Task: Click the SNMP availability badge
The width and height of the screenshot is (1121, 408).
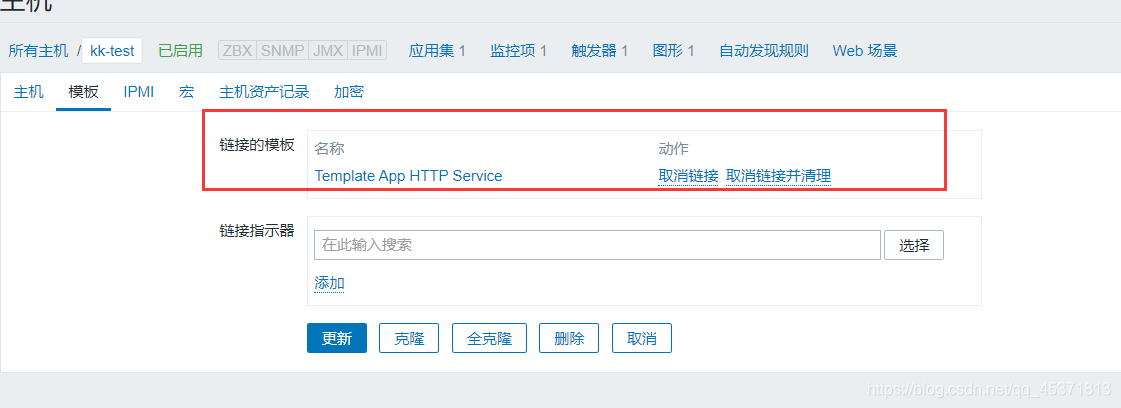Action: click(x=282, y=50)
